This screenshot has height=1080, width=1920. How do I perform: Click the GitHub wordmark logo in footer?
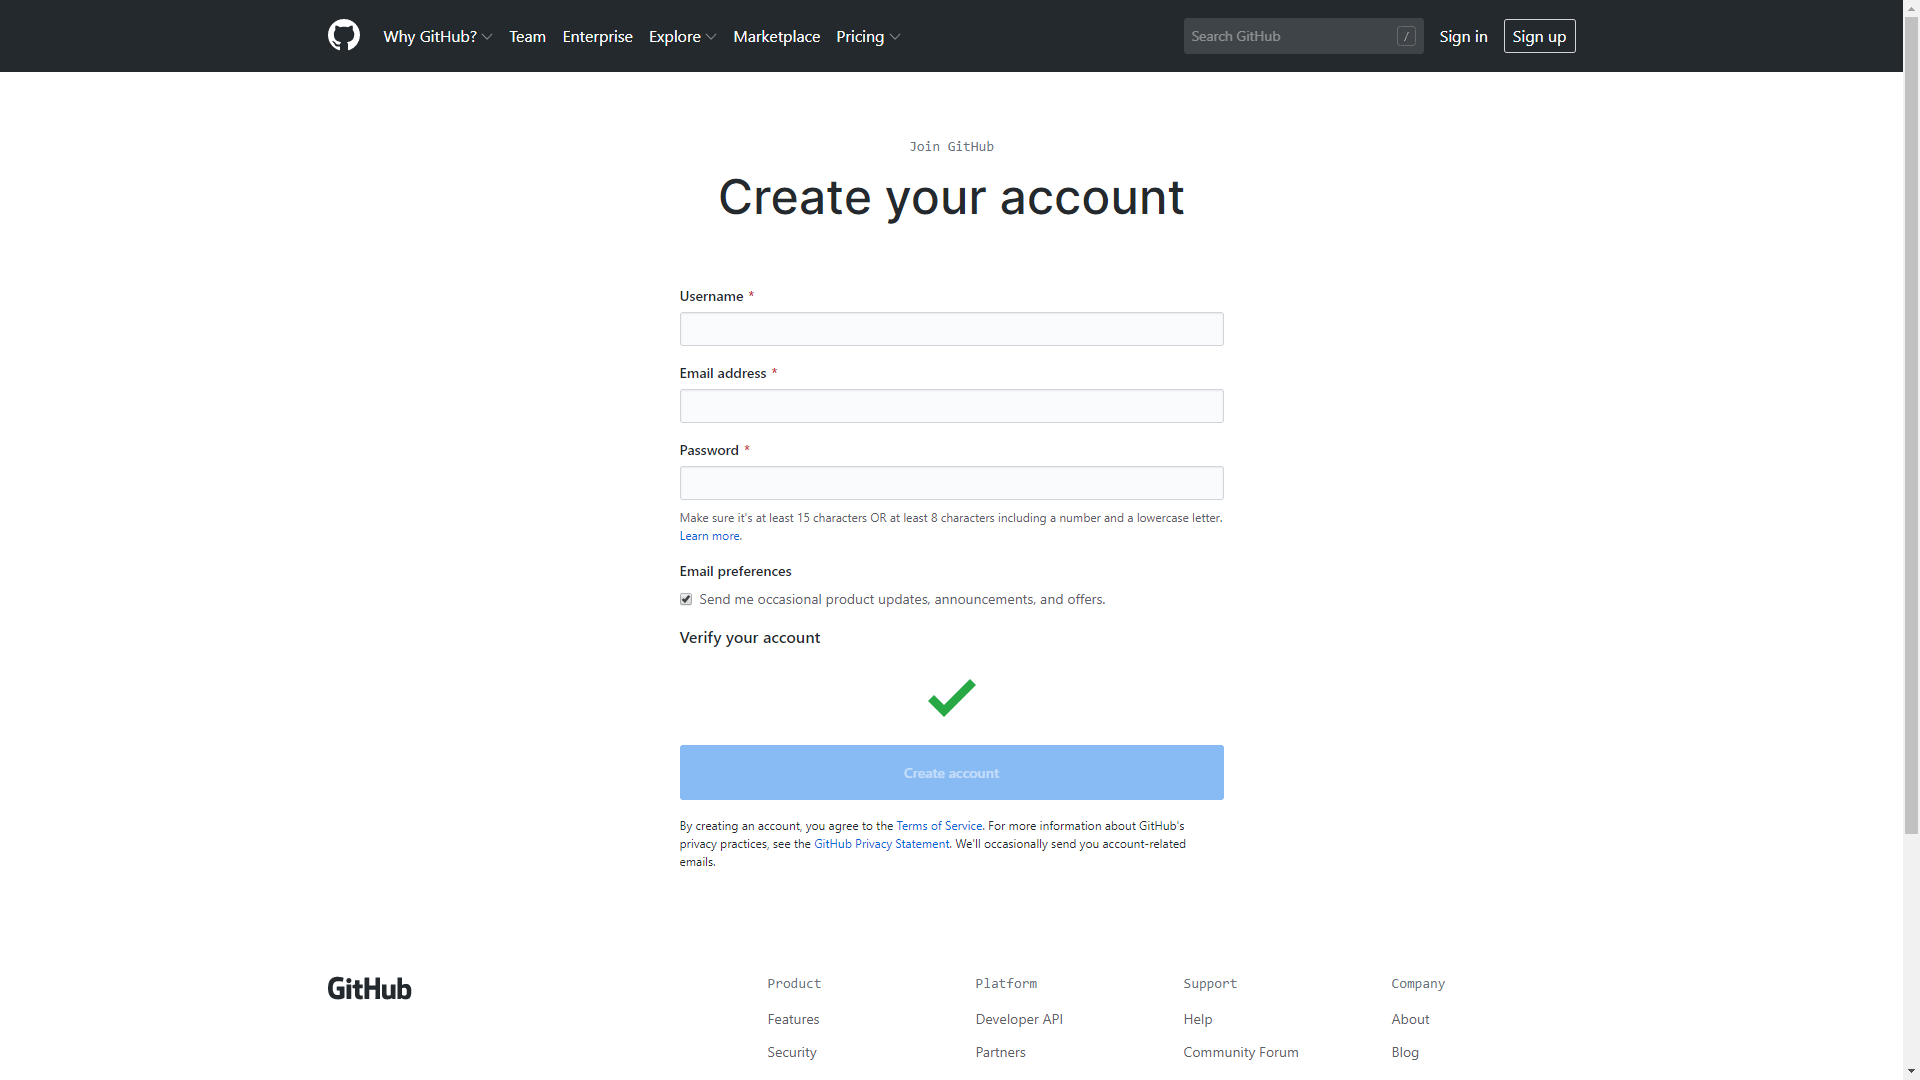pos(369,988)
